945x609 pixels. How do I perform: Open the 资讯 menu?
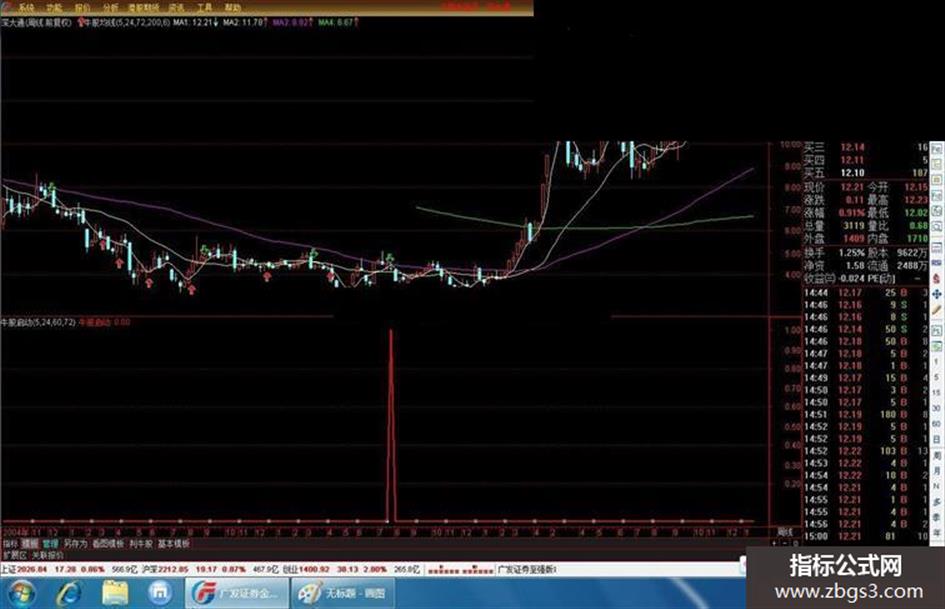tap(177, 7)
